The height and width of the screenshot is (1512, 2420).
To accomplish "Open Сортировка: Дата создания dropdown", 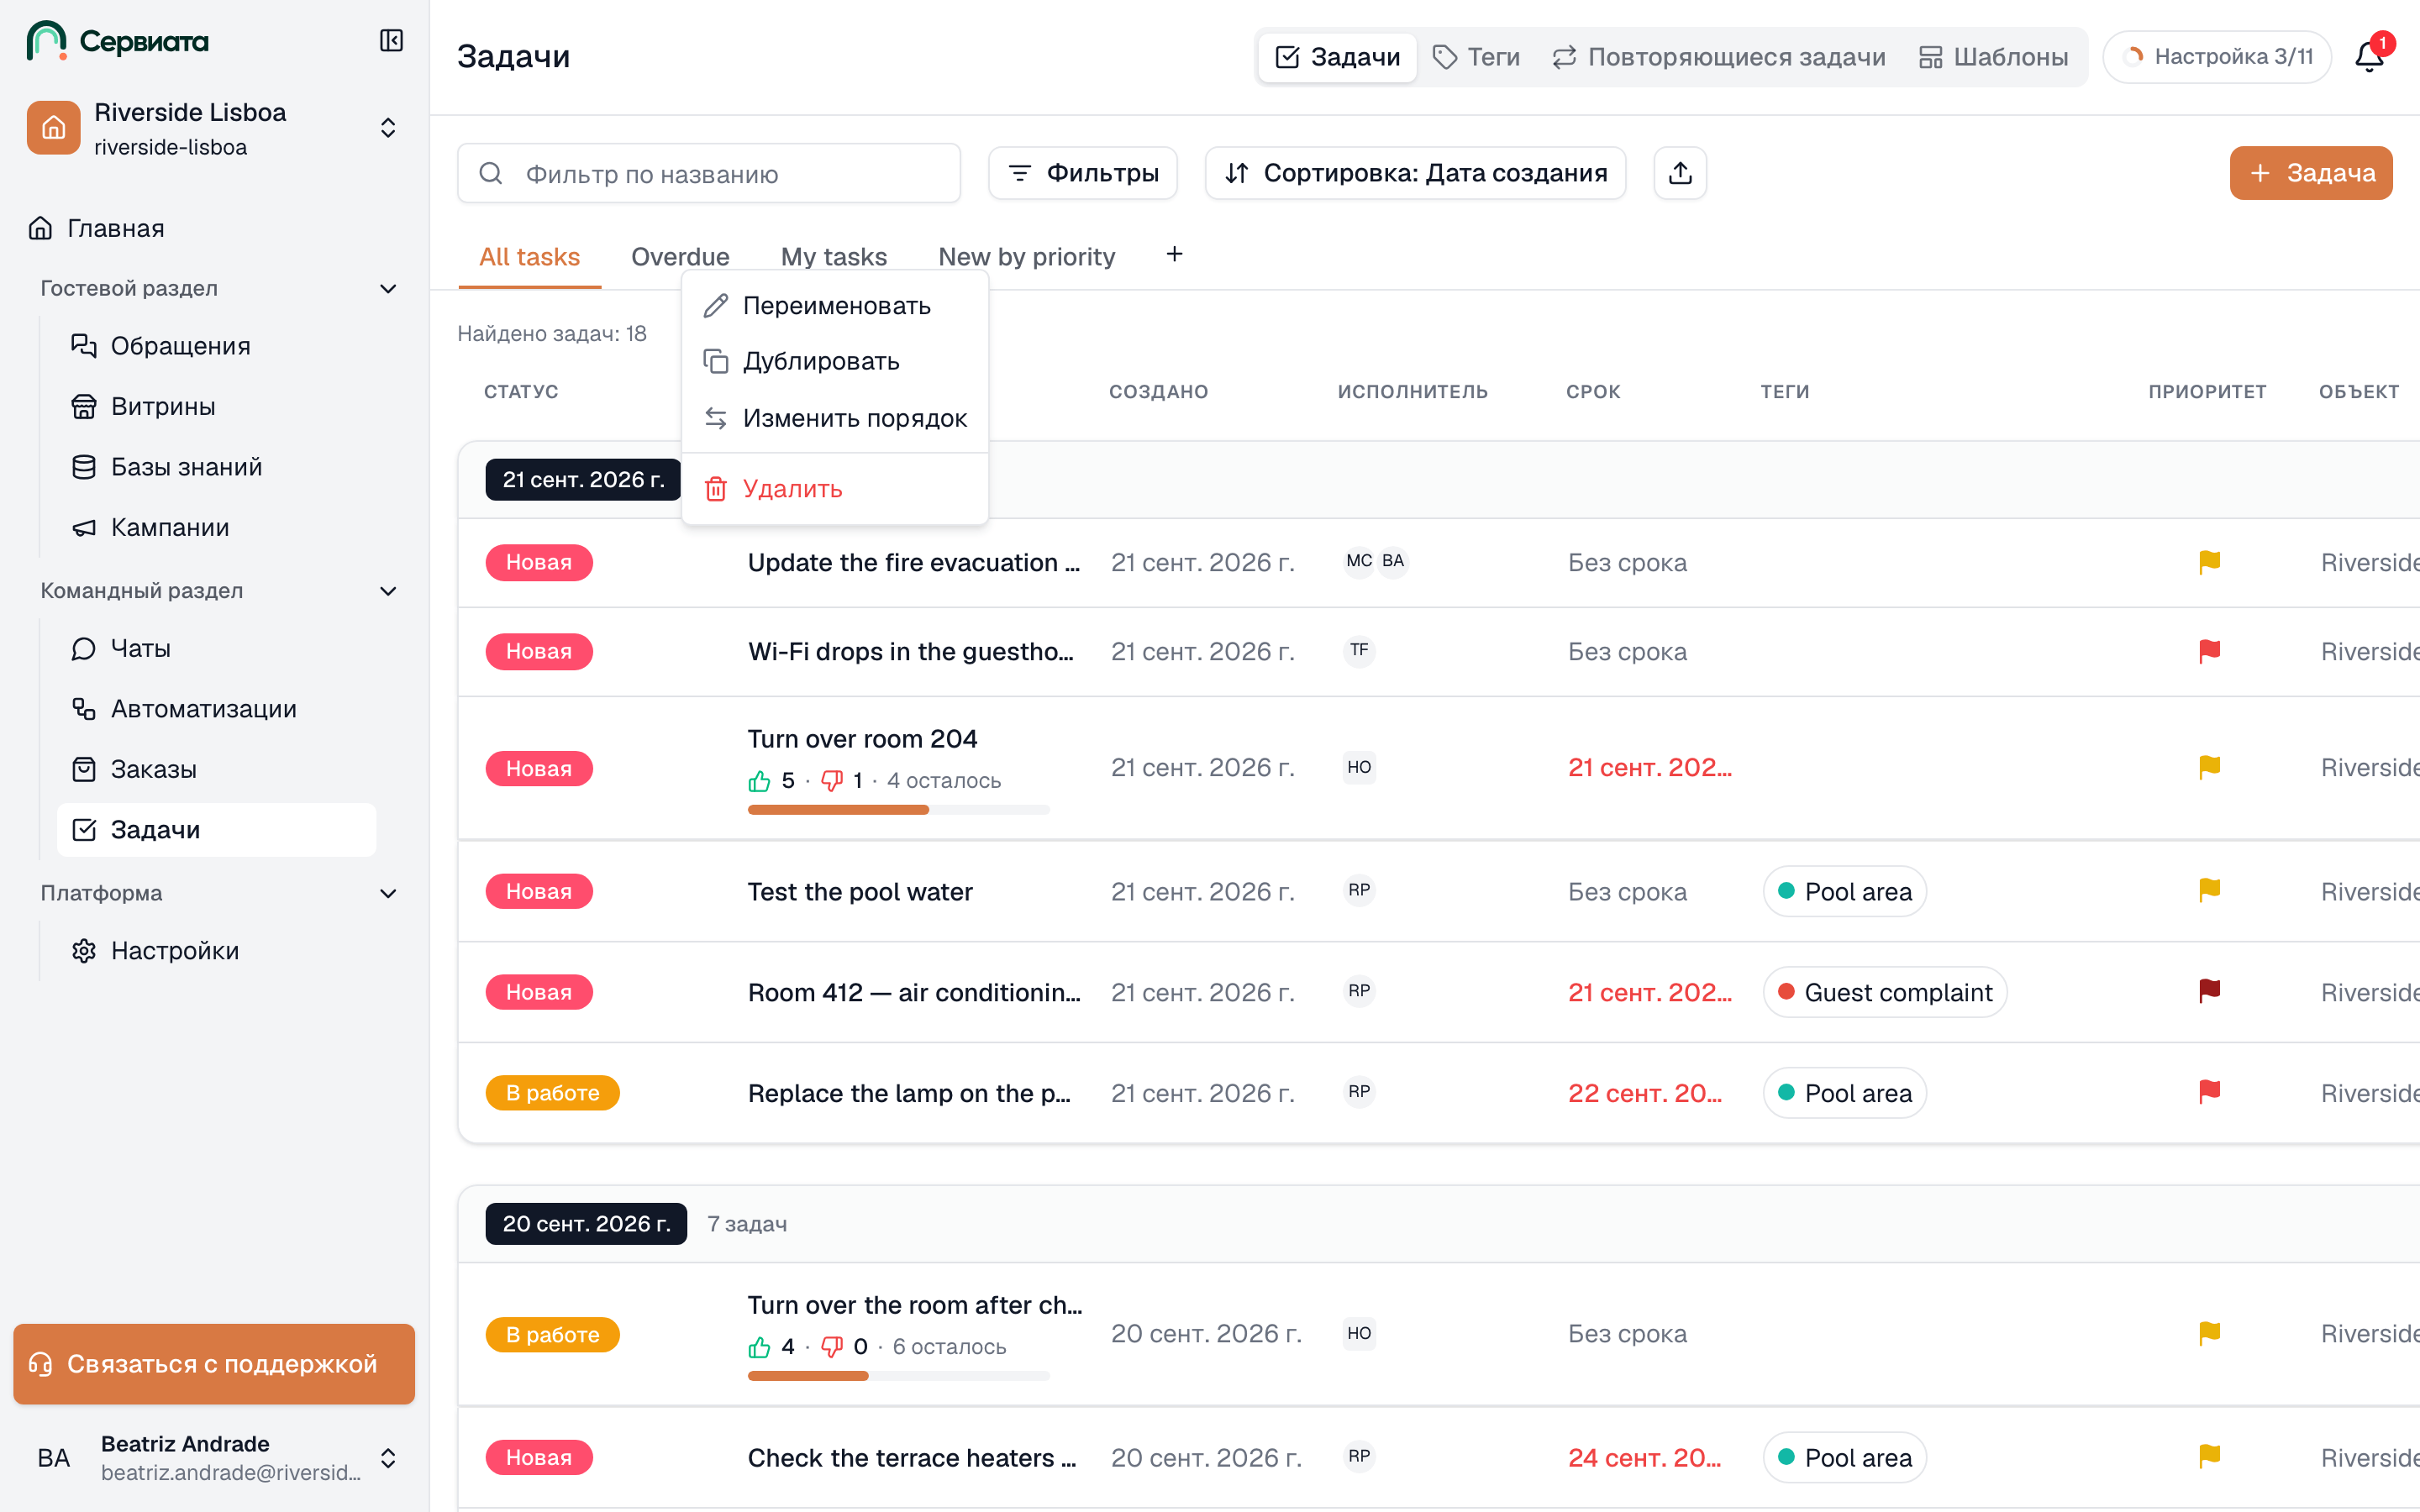I will tap(1415, 173).
